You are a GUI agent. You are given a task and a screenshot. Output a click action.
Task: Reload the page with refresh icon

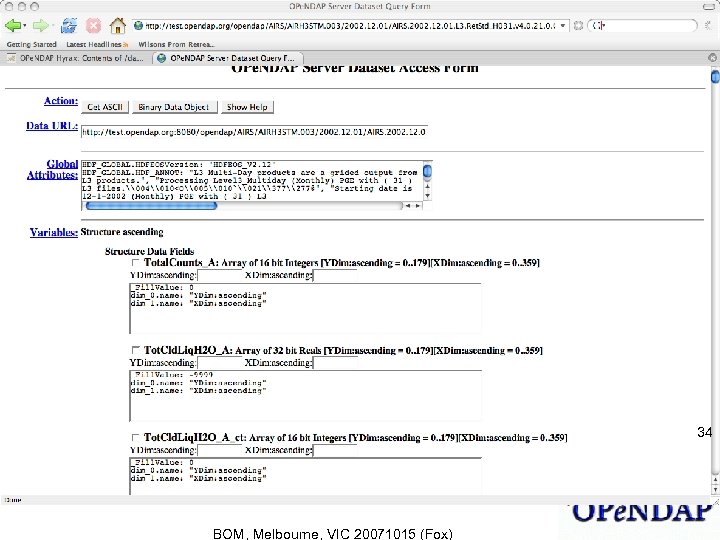[69, 25]
